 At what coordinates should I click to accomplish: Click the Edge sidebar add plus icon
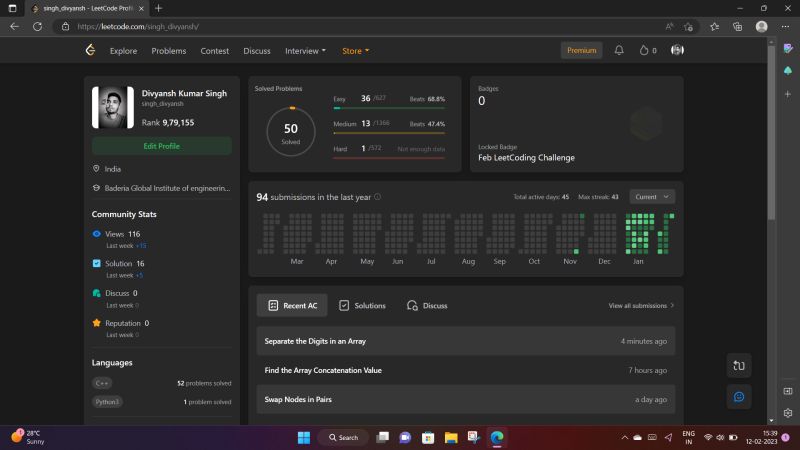point(788,94)
